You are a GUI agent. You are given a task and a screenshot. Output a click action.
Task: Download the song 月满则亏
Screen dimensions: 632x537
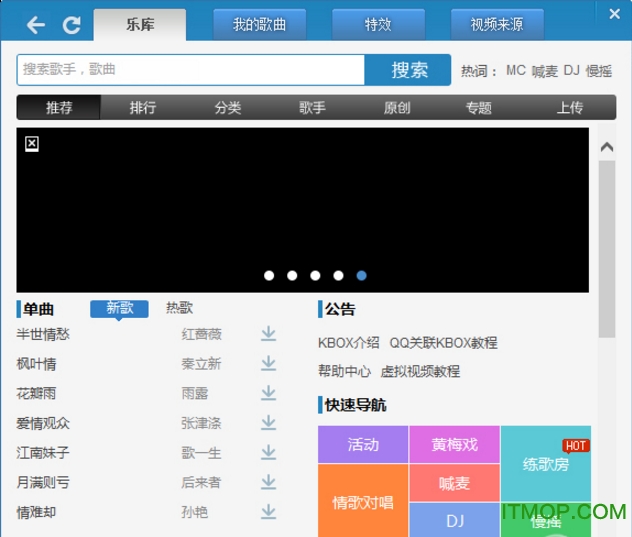click(268, 482)
